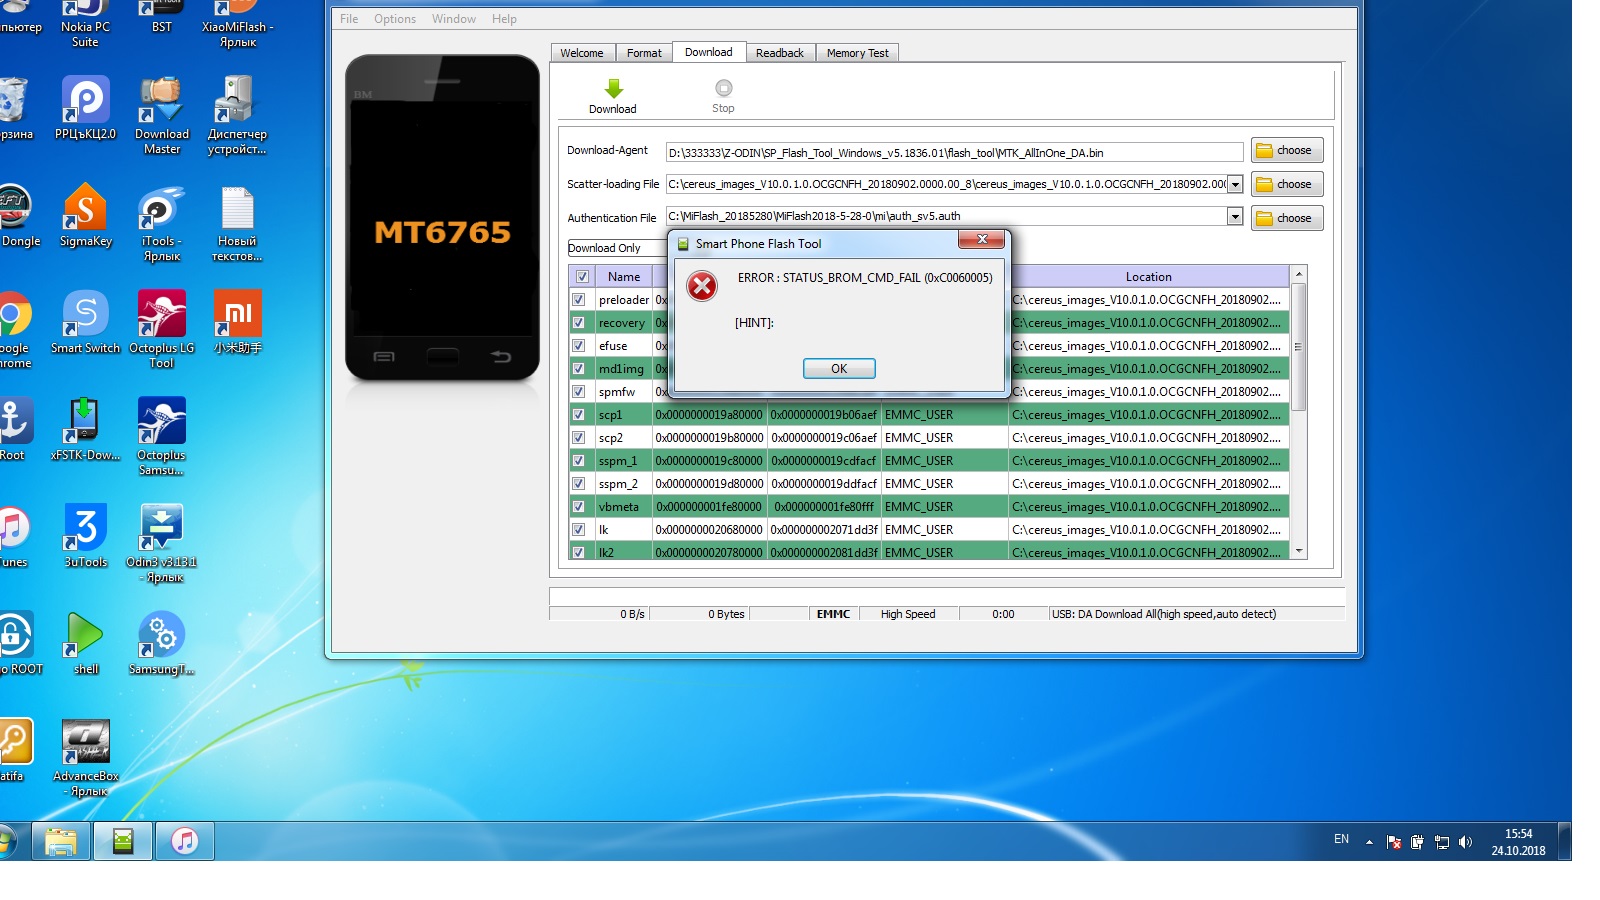Toggle the select-all checkbox in table header
The height and width of the screenshot is (900, 1600).
(x=582, y=277)
